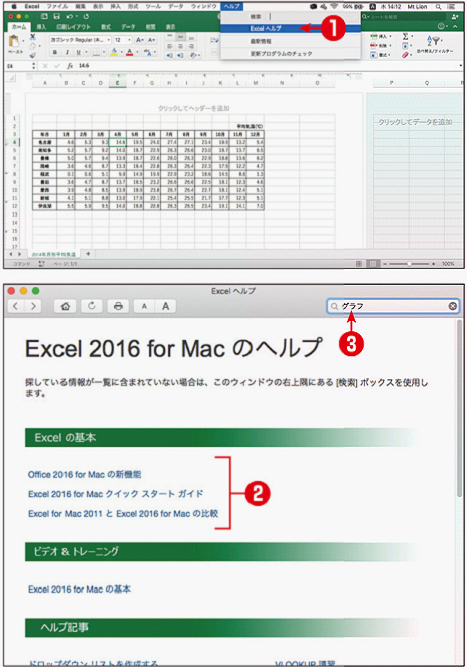Expand the Paste options arrow
Viewport: 467px width, 667px height.
(22, 41)
